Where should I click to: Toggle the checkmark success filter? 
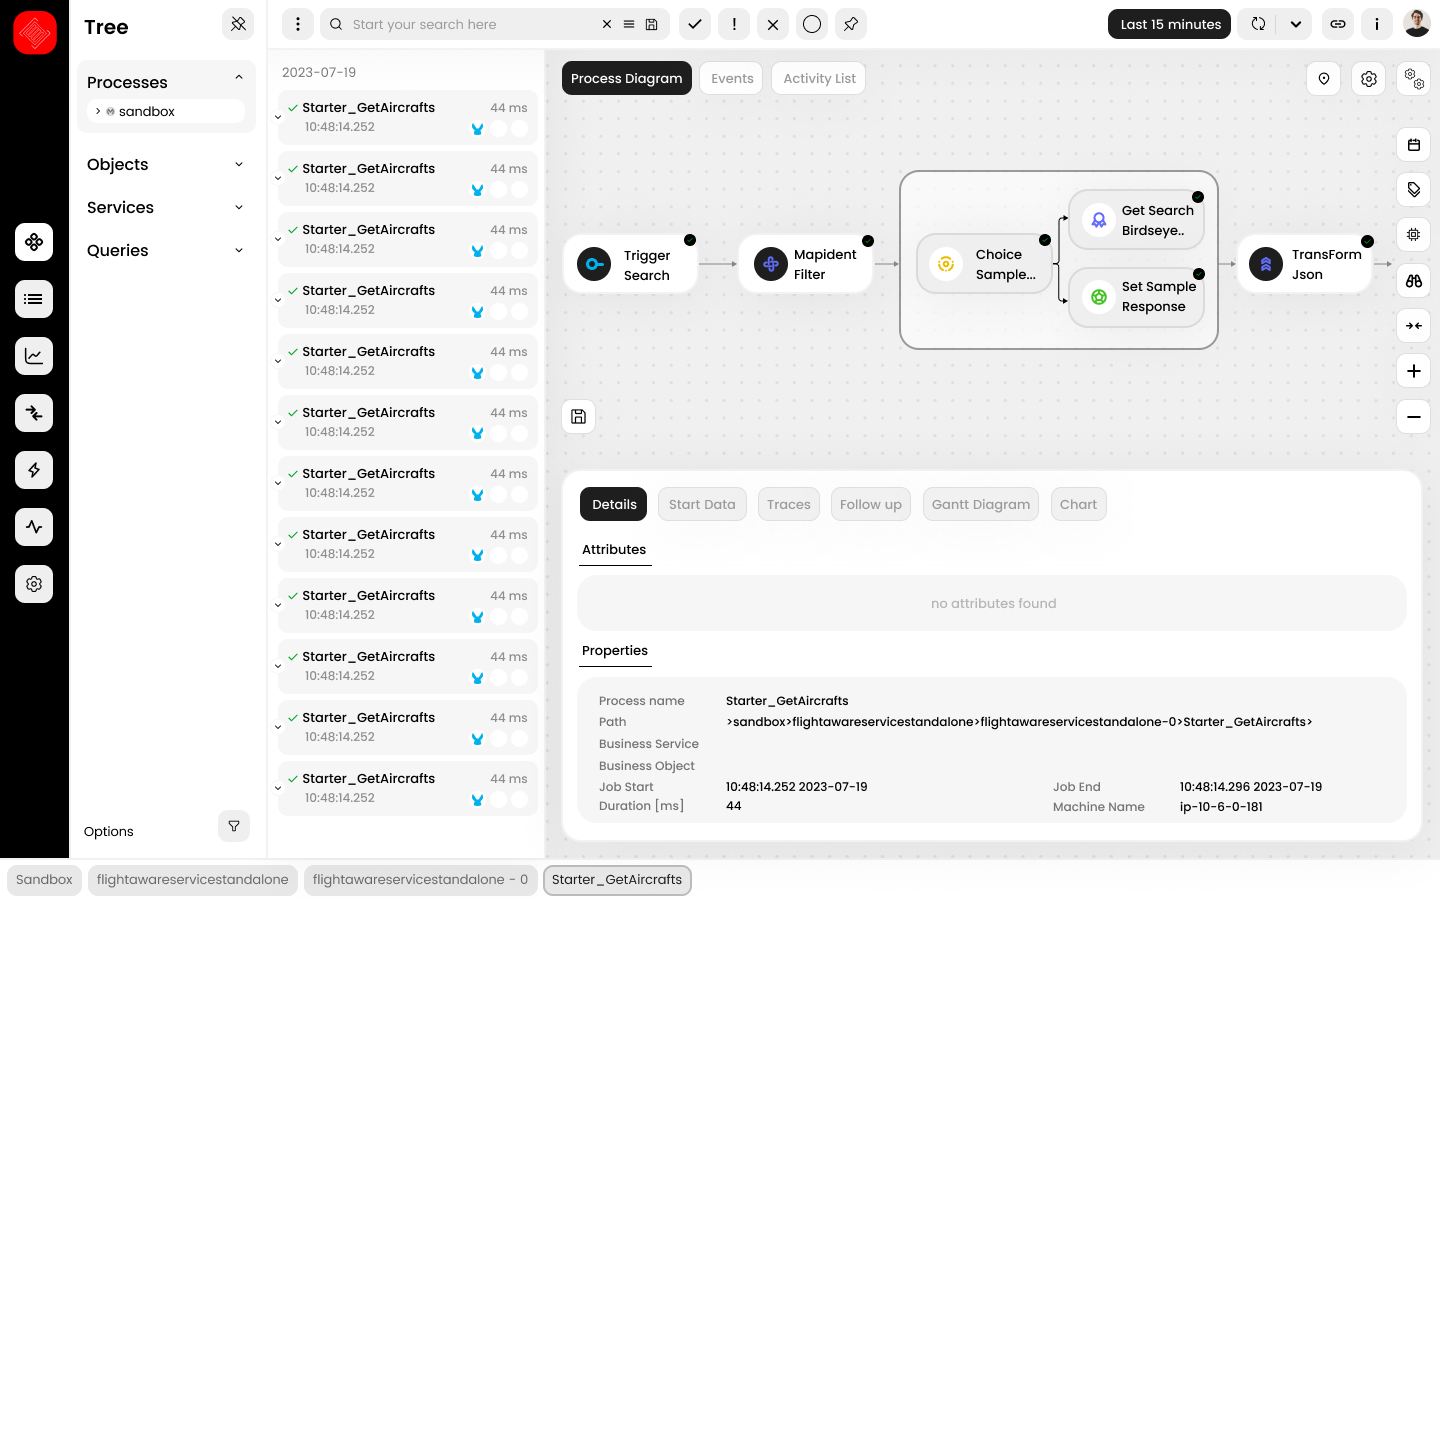pyautogui.click(x=695, y=24)
